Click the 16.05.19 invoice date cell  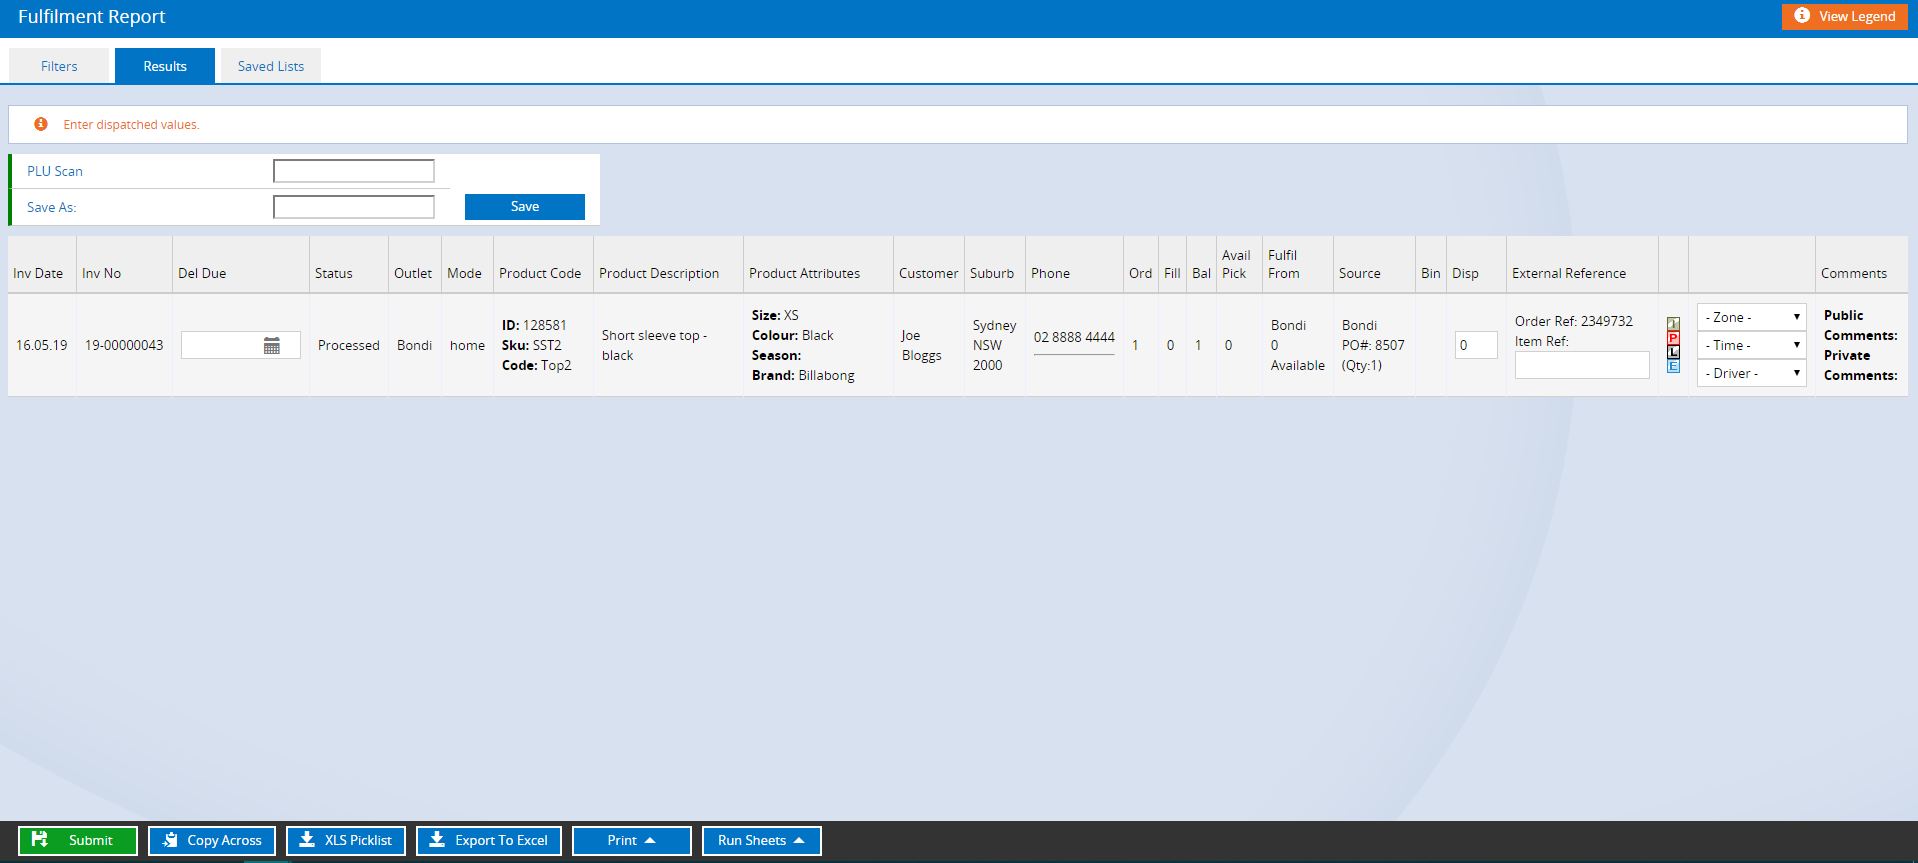coord(42,345)
